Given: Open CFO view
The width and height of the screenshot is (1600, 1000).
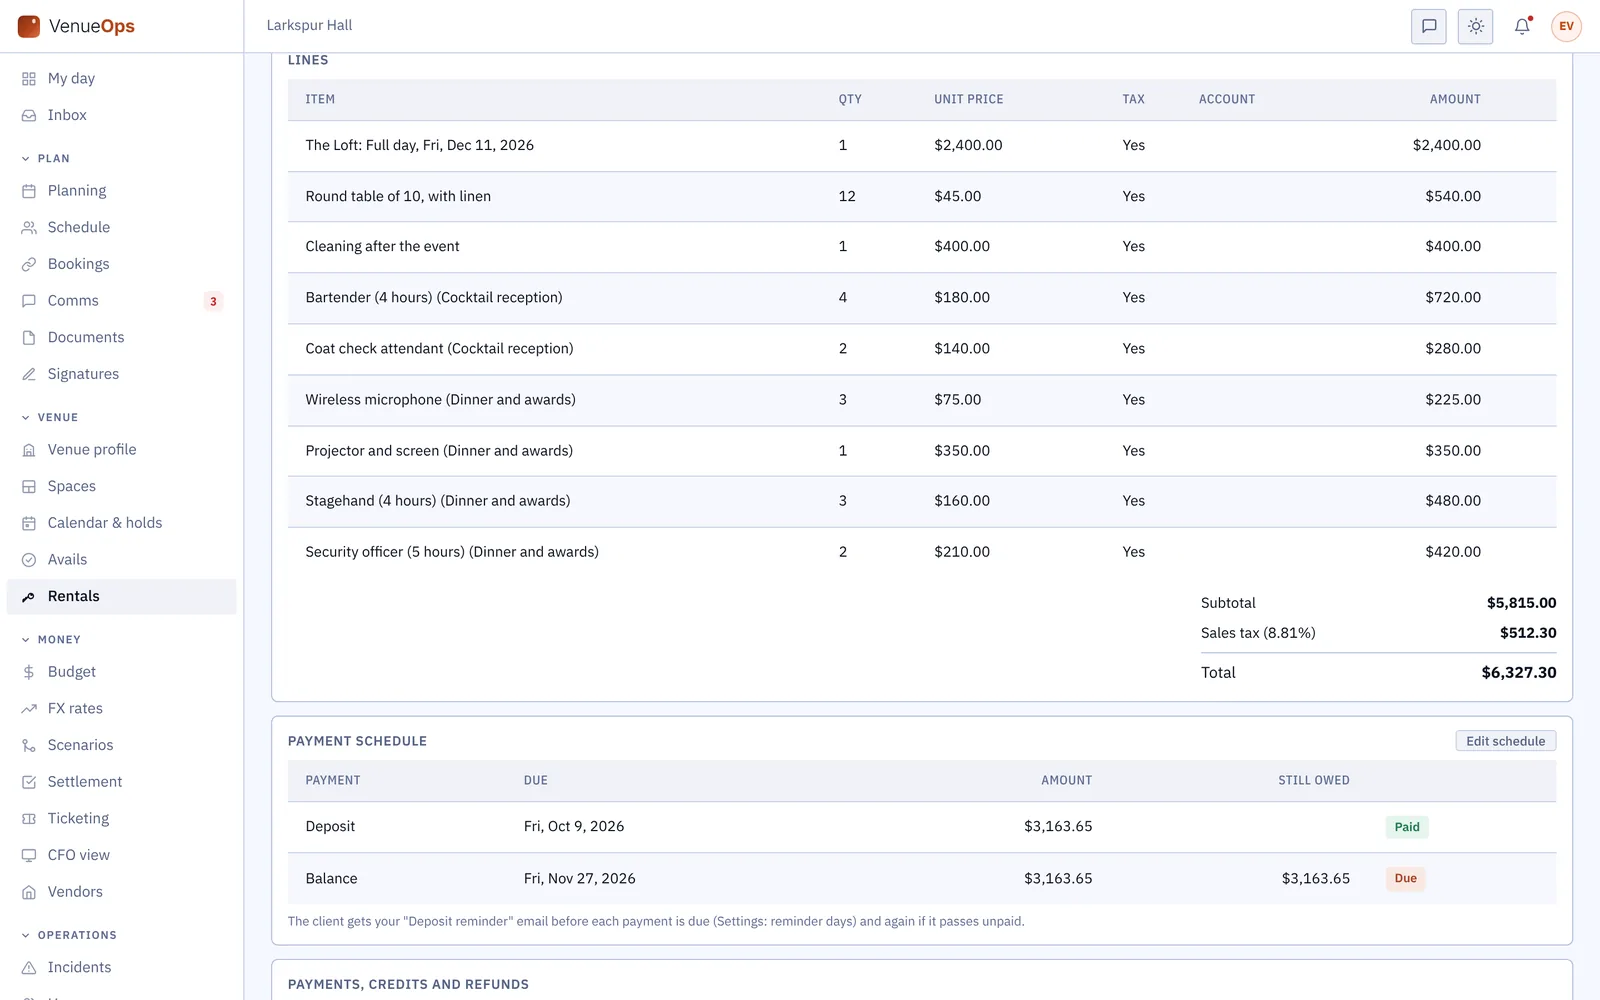Looking at the screenshot, I should pyautogui.click(x=122, y=856).
